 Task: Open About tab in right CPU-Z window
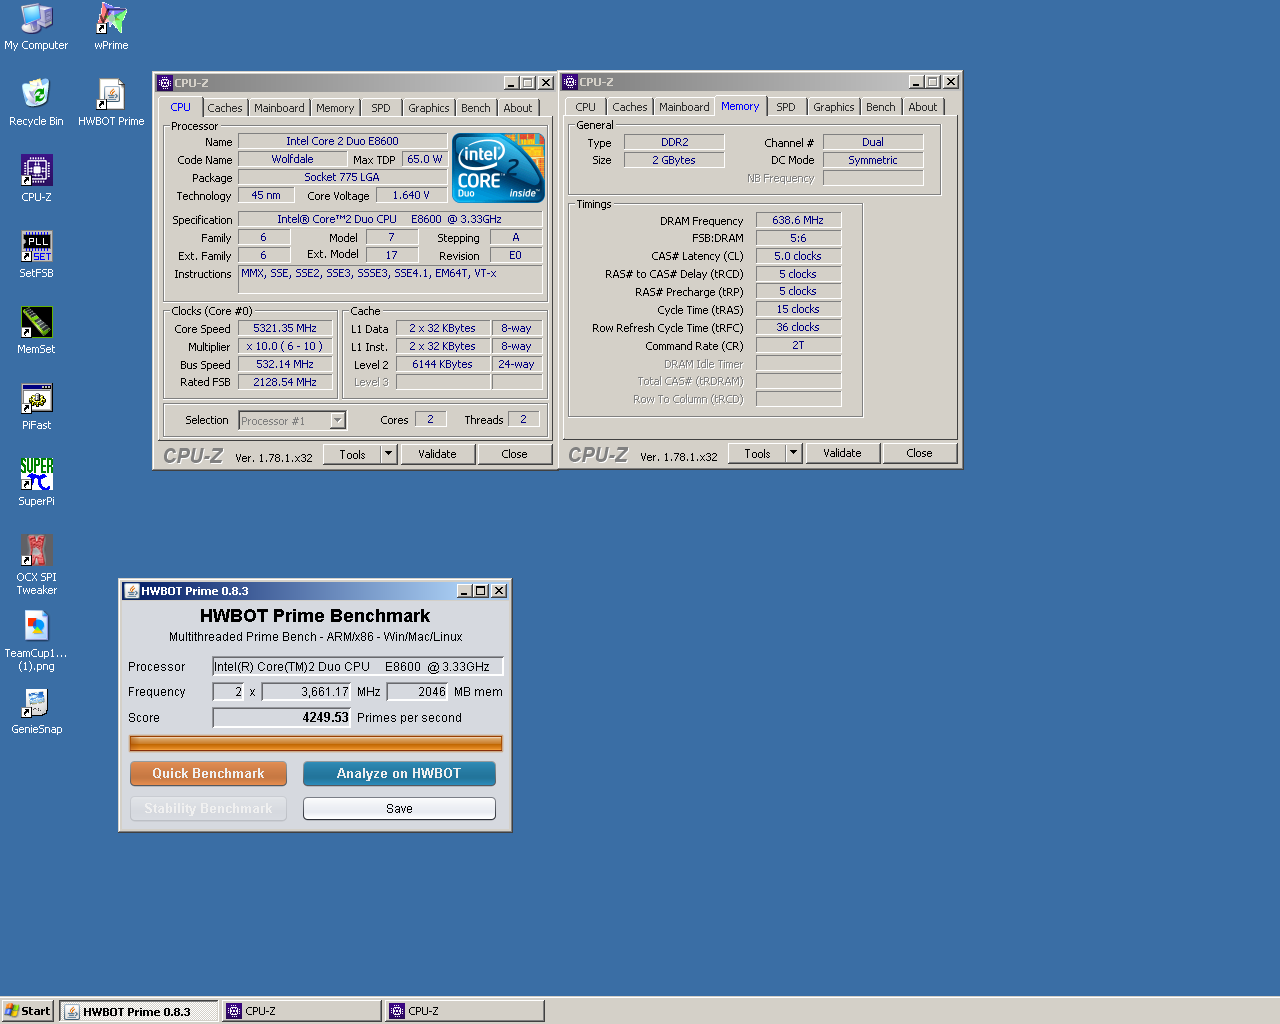coord(923,107)
